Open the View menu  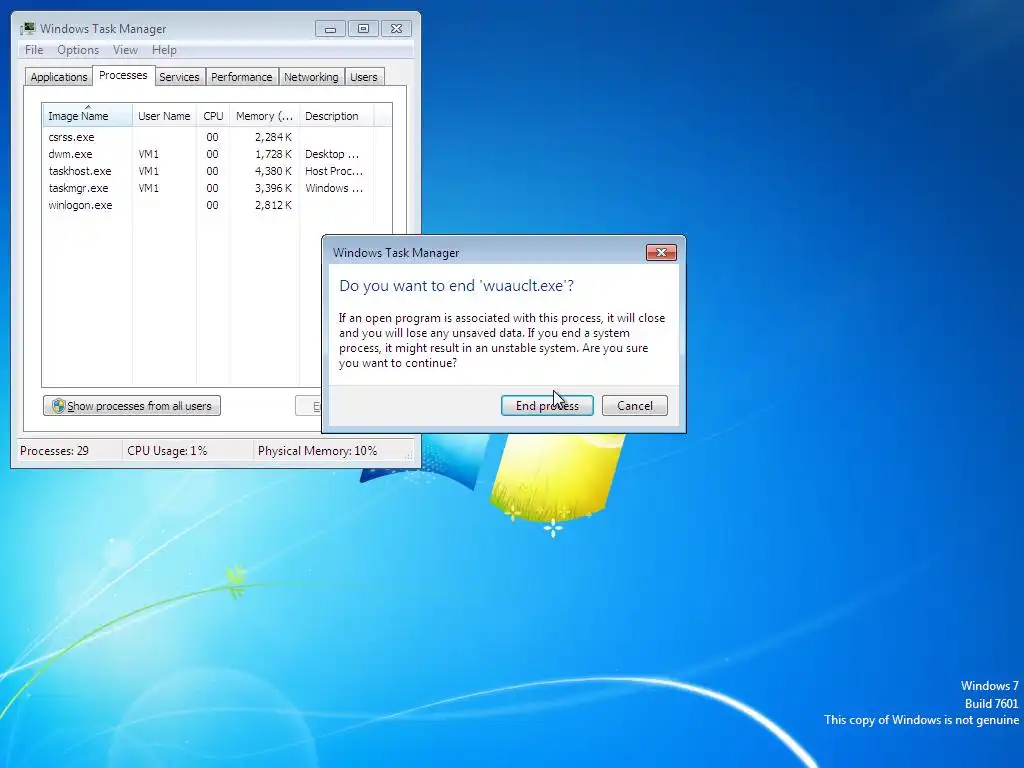click(x=125, y=50)
